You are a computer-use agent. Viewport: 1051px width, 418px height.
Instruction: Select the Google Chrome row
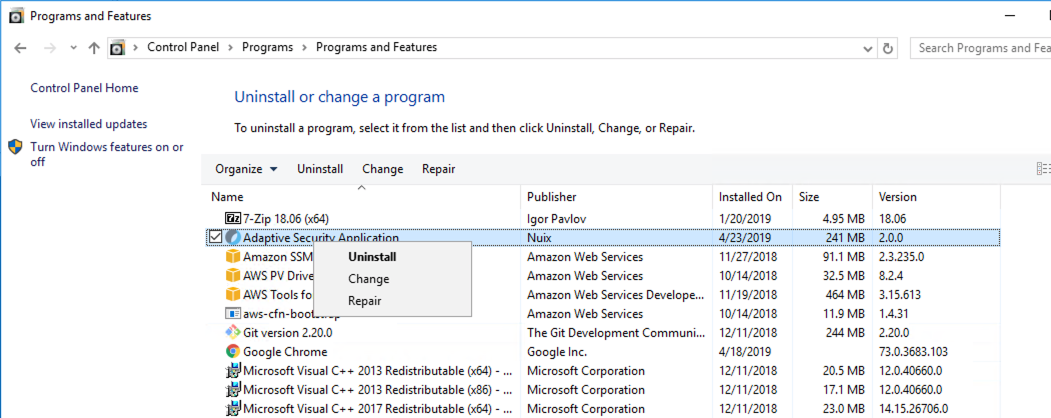pos(603,352)
